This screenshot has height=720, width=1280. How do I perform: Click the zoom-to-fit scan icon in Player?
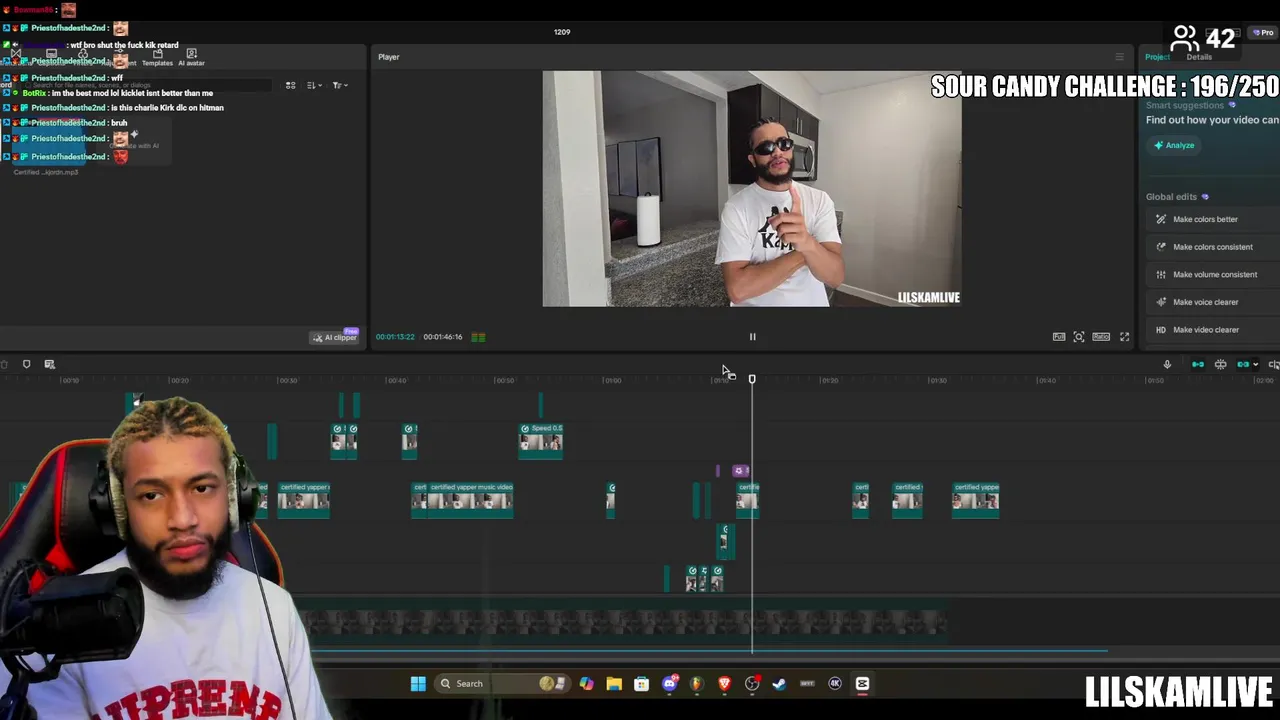coord(1079,337)
